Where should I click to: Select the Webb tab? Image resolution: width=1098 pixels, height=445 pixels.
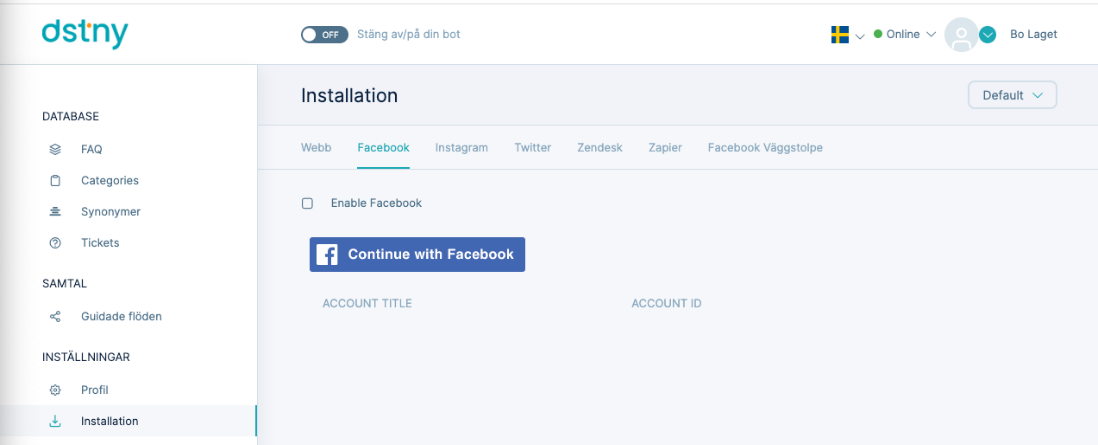click(x=316, y=148)
